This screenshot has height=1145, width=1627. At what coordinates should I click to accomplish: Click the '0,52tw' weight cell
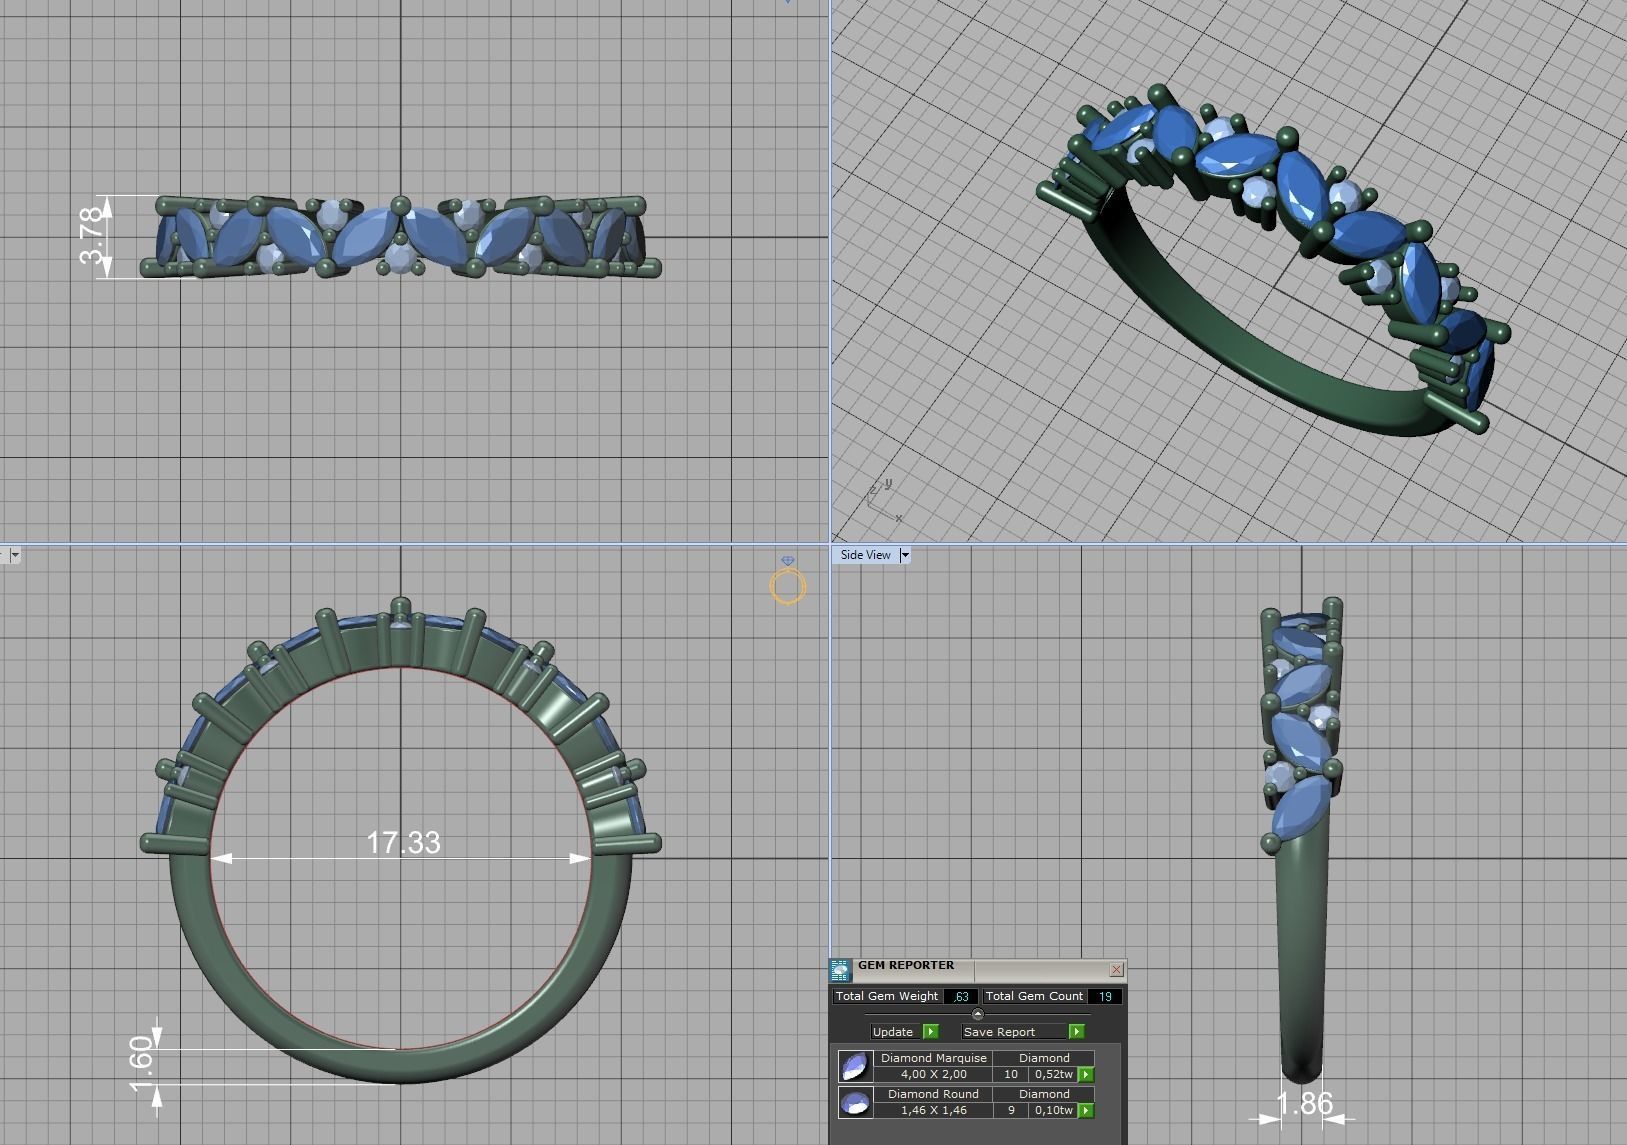click(1053, 1074)
